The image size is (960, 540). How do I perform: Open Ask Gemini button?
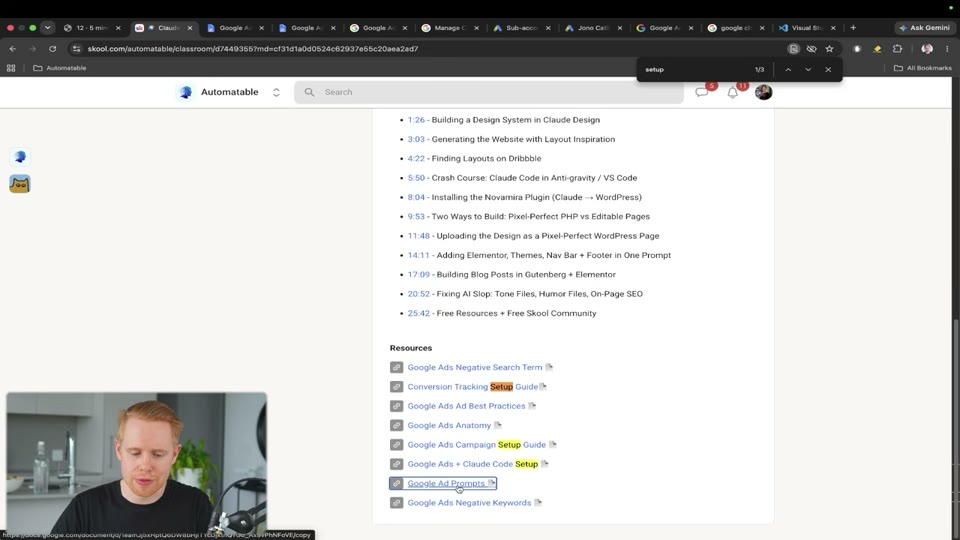(x=924, y=28)
